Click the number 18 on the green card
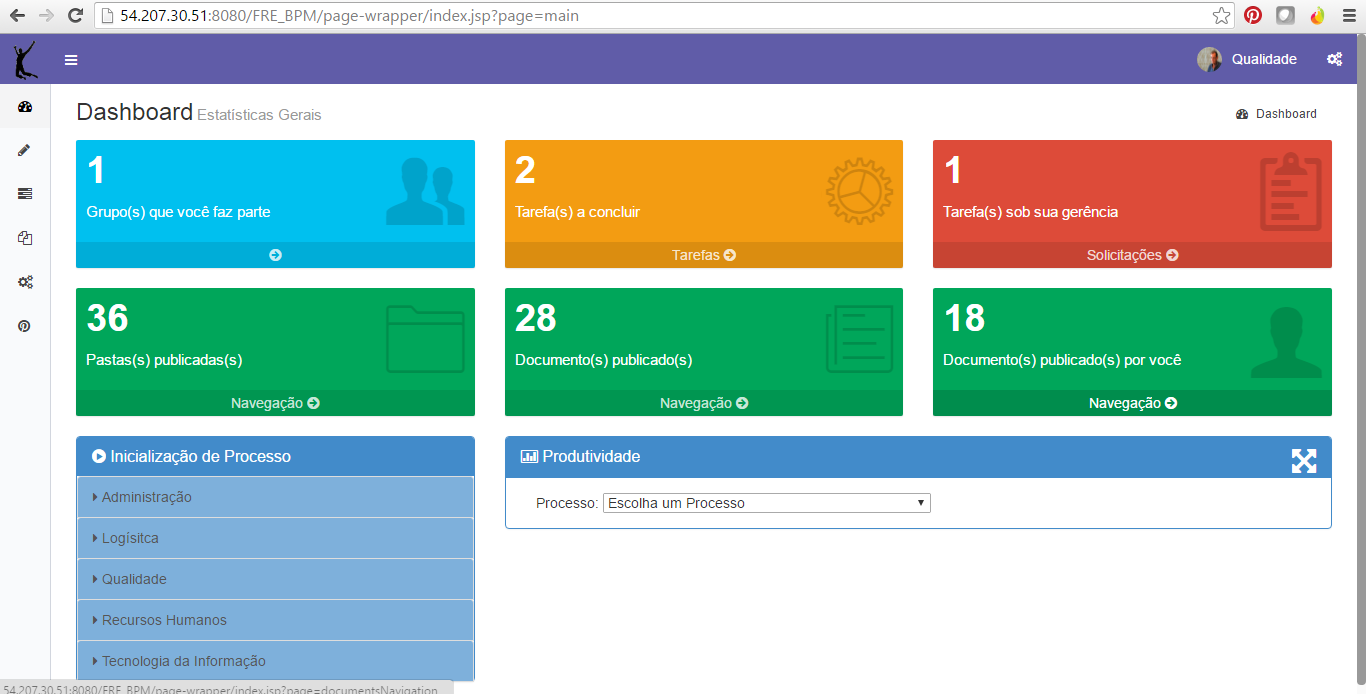The height and width of the screenshot is (694, 1366). (964, 318)
